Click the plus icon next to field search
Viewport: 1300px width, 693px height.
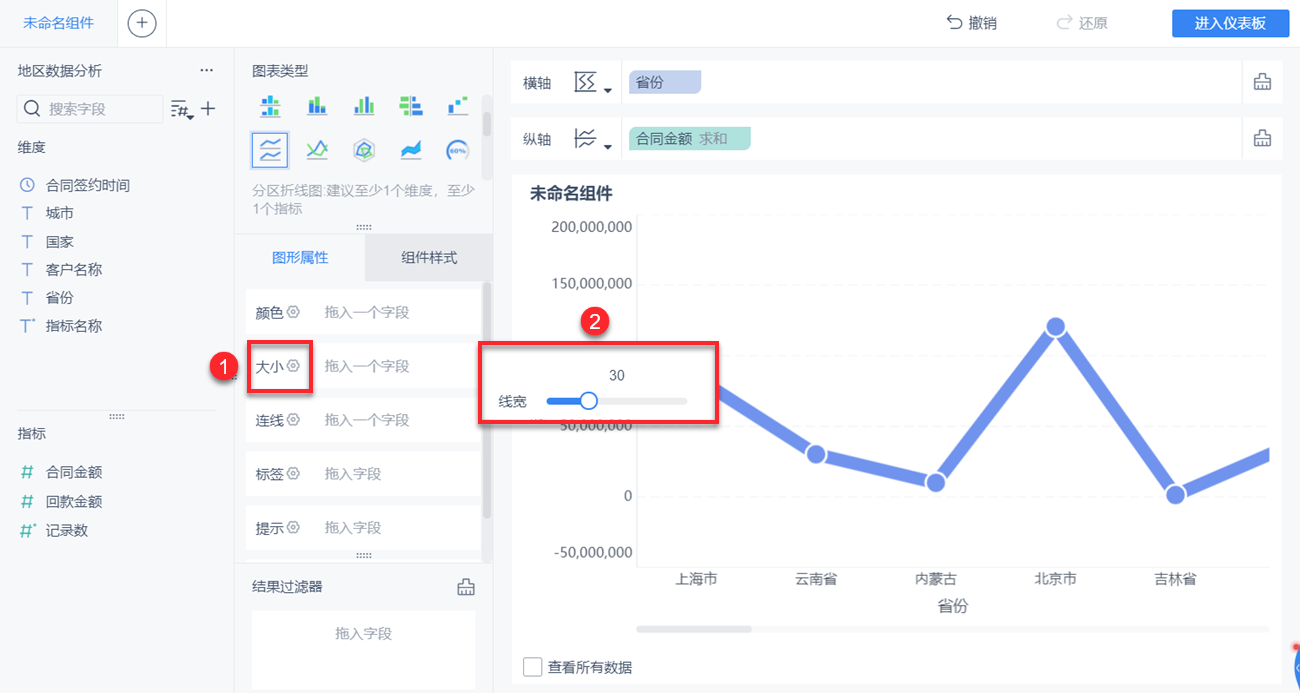coord(208,108)
